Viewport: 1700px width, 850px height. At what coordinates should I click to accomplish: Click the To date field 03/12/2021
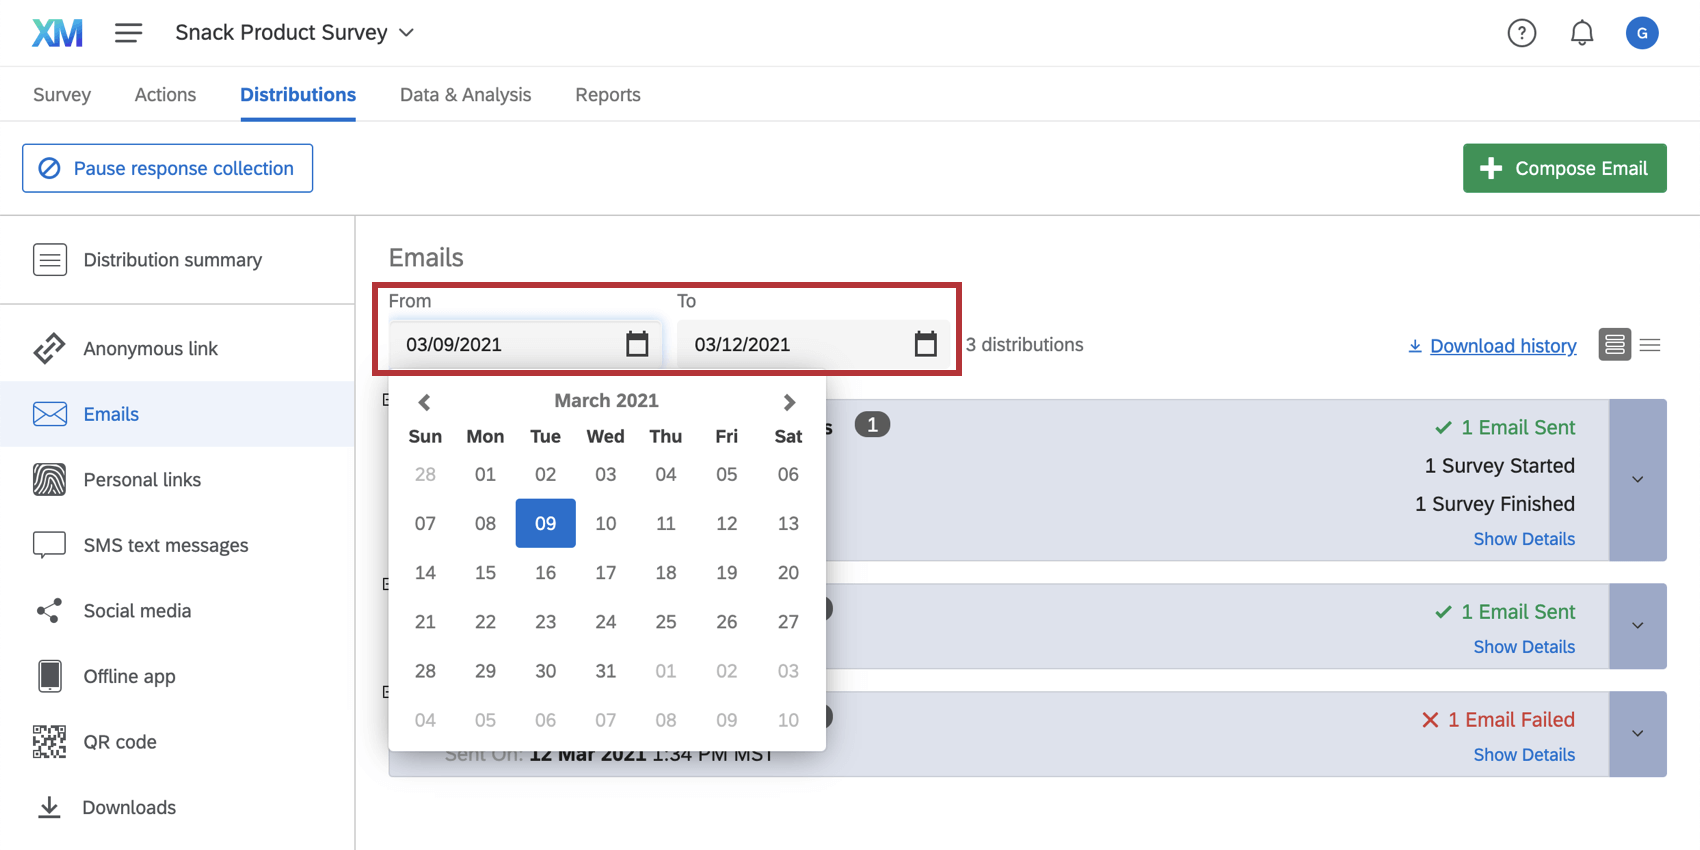tap(813, 344)
